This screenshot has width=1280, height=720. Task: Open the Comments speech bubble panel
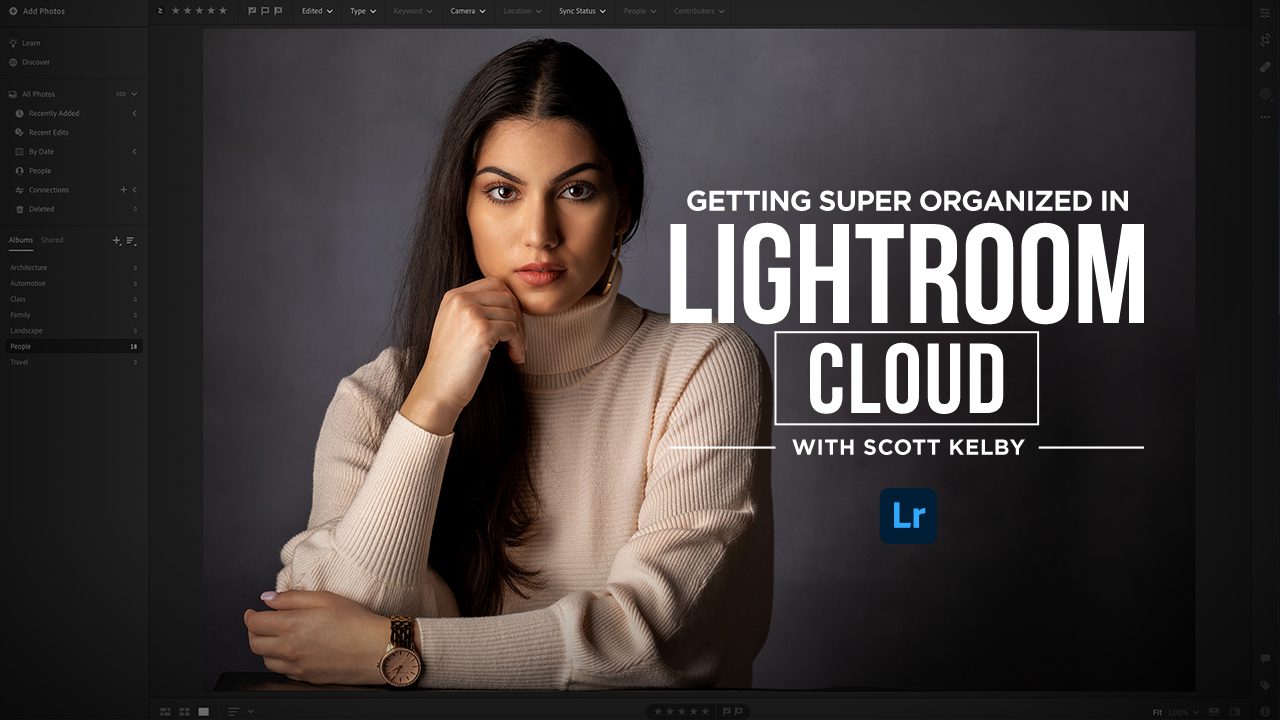click(1265, 659)
